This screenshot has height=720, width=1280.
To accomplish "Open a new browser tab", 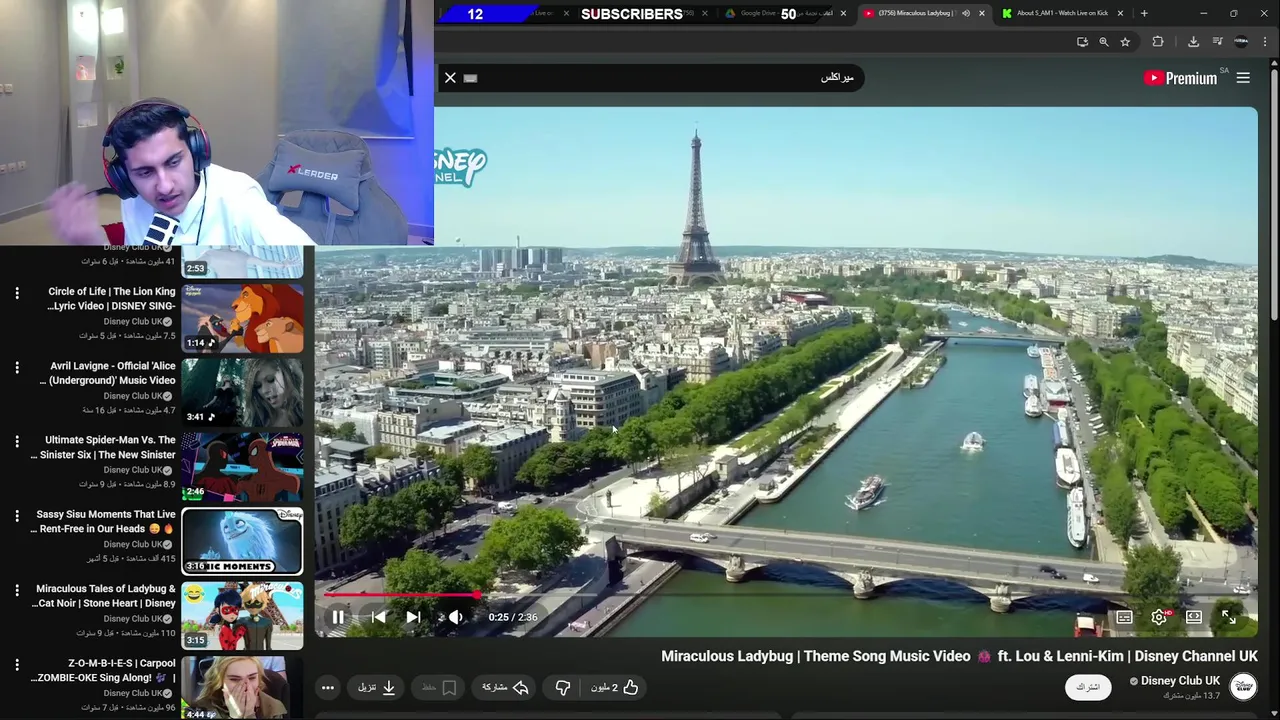I will (1144, 13).
